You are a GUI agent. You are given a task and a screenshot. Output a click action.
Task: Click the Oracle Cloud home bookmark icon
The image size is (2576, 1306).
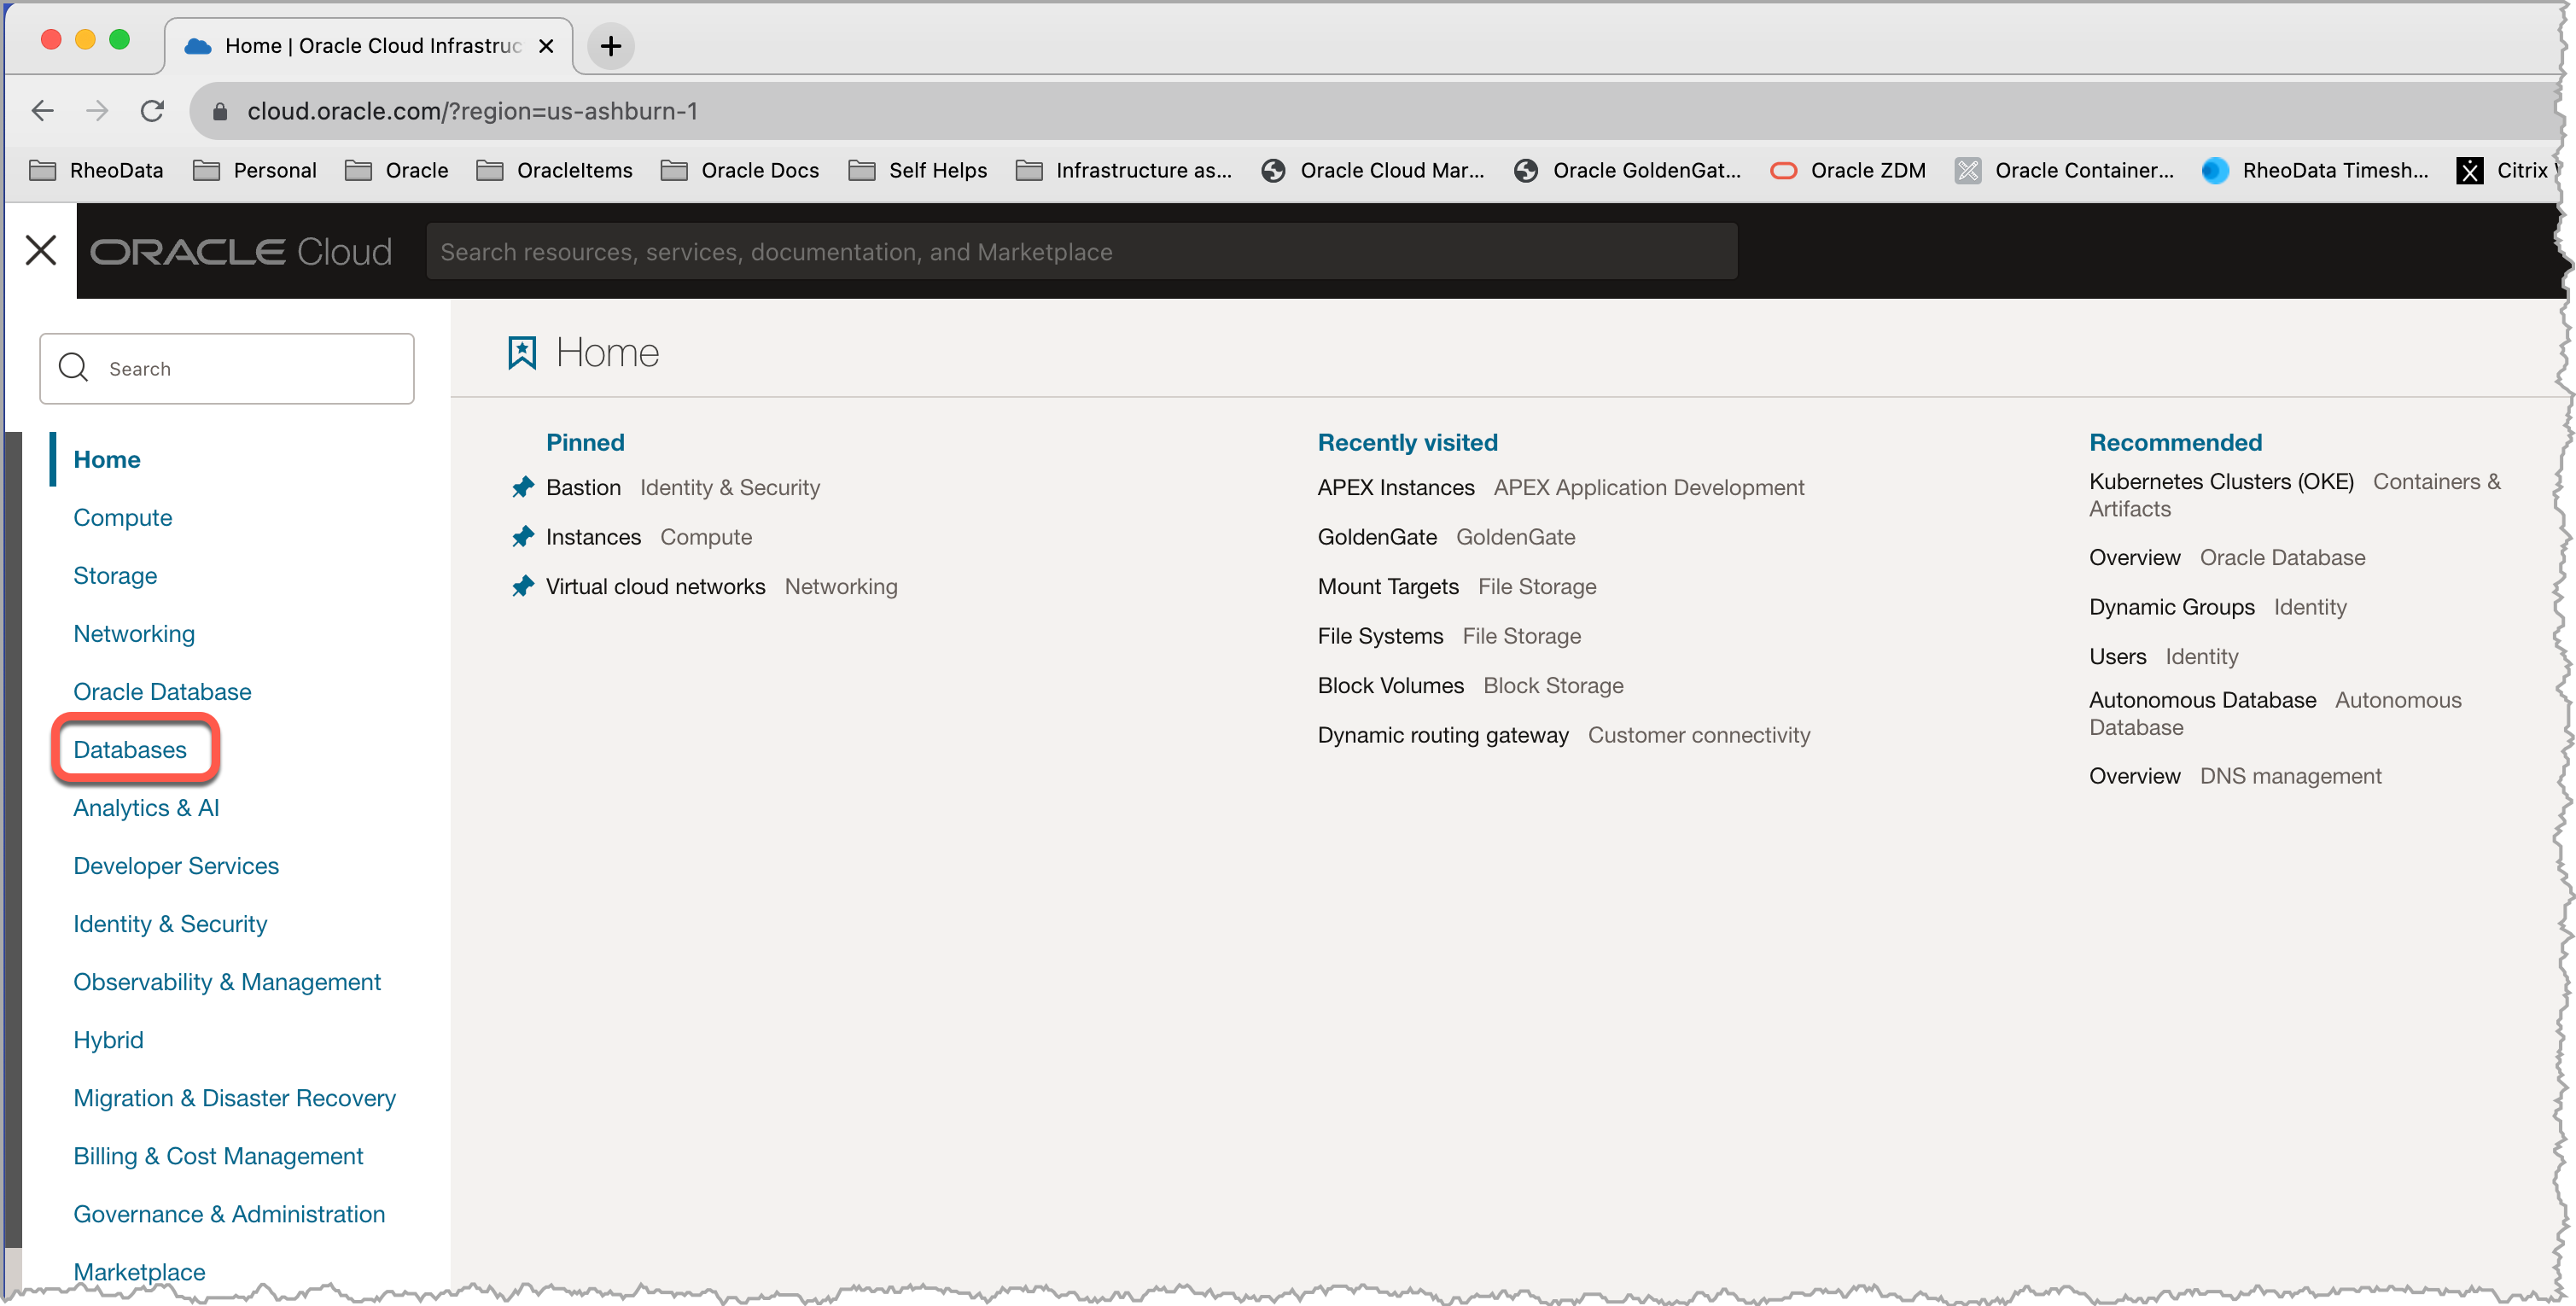[522, 353]
